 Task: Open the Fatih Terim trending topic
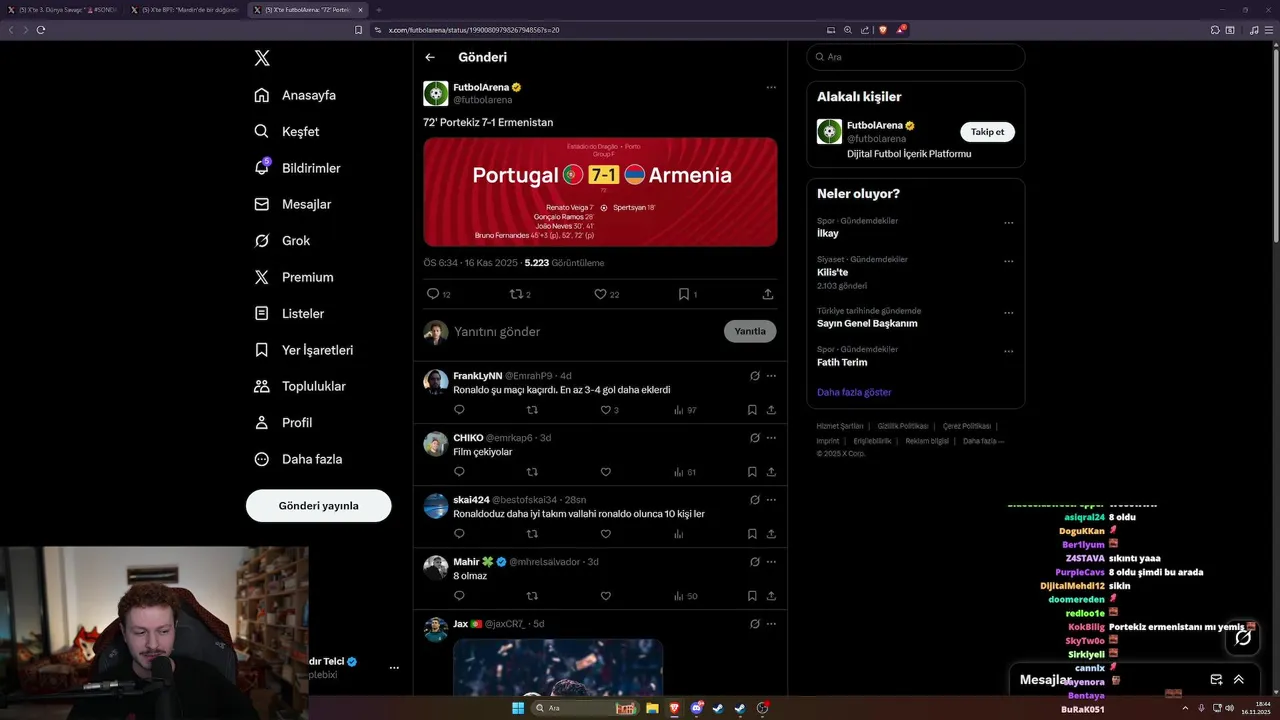(842, 362)
